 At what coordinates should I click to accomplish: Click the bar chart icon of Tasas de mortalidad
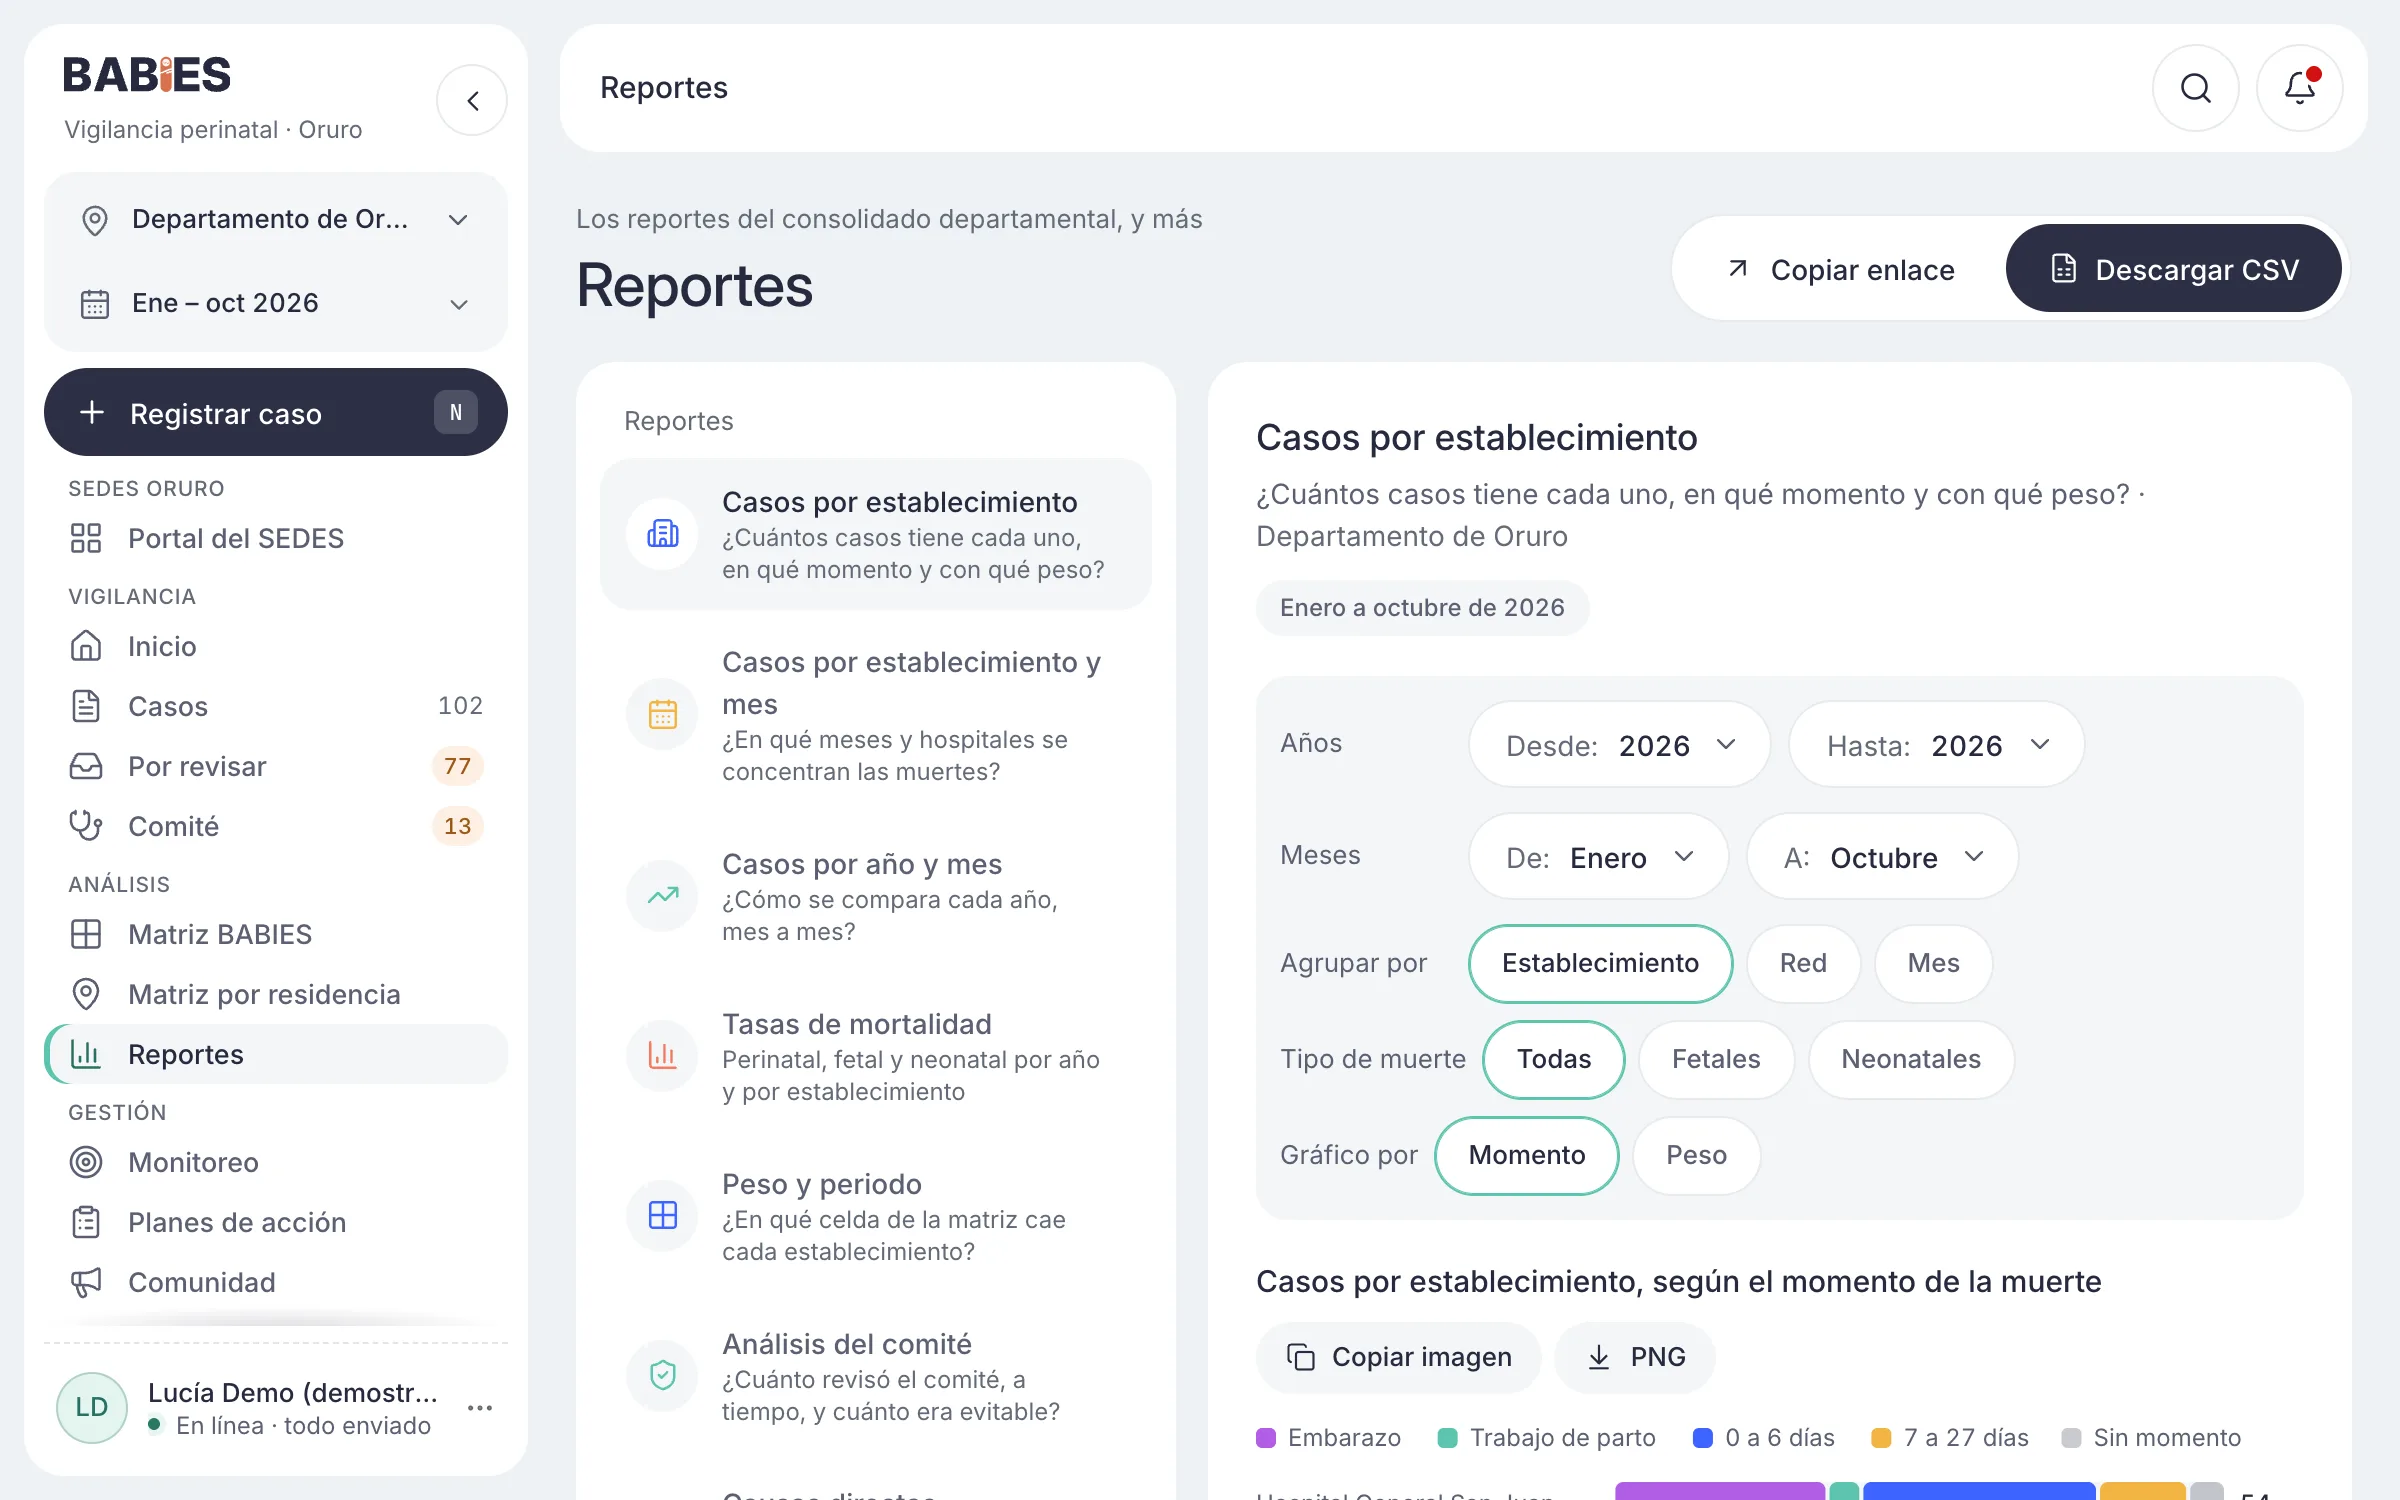[x=662, y=1056]
